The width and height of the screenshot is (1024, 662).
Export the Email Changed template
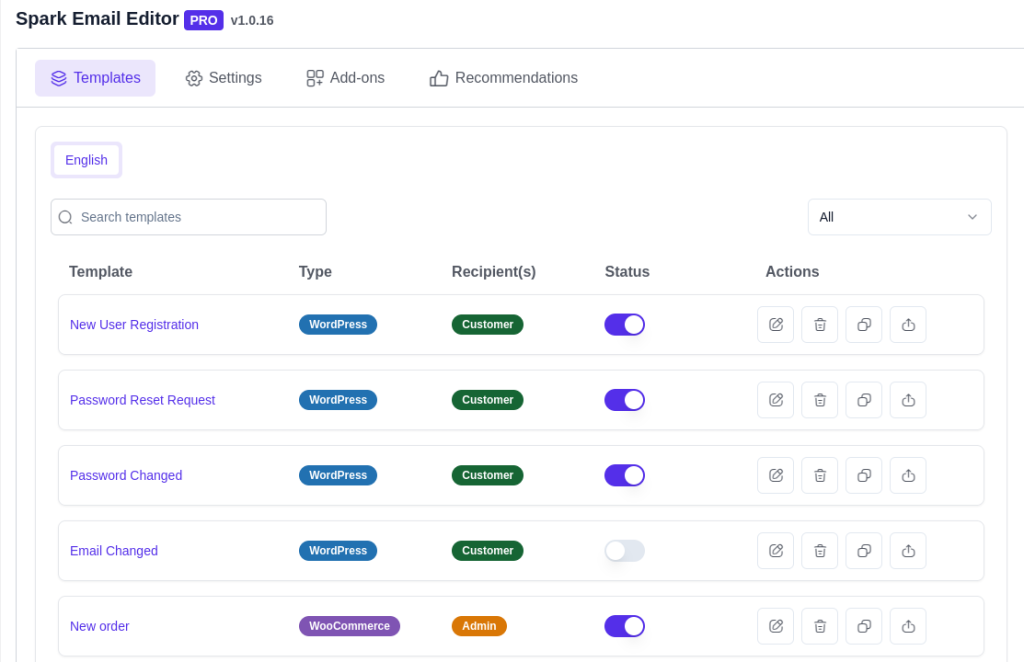[908, 551]
